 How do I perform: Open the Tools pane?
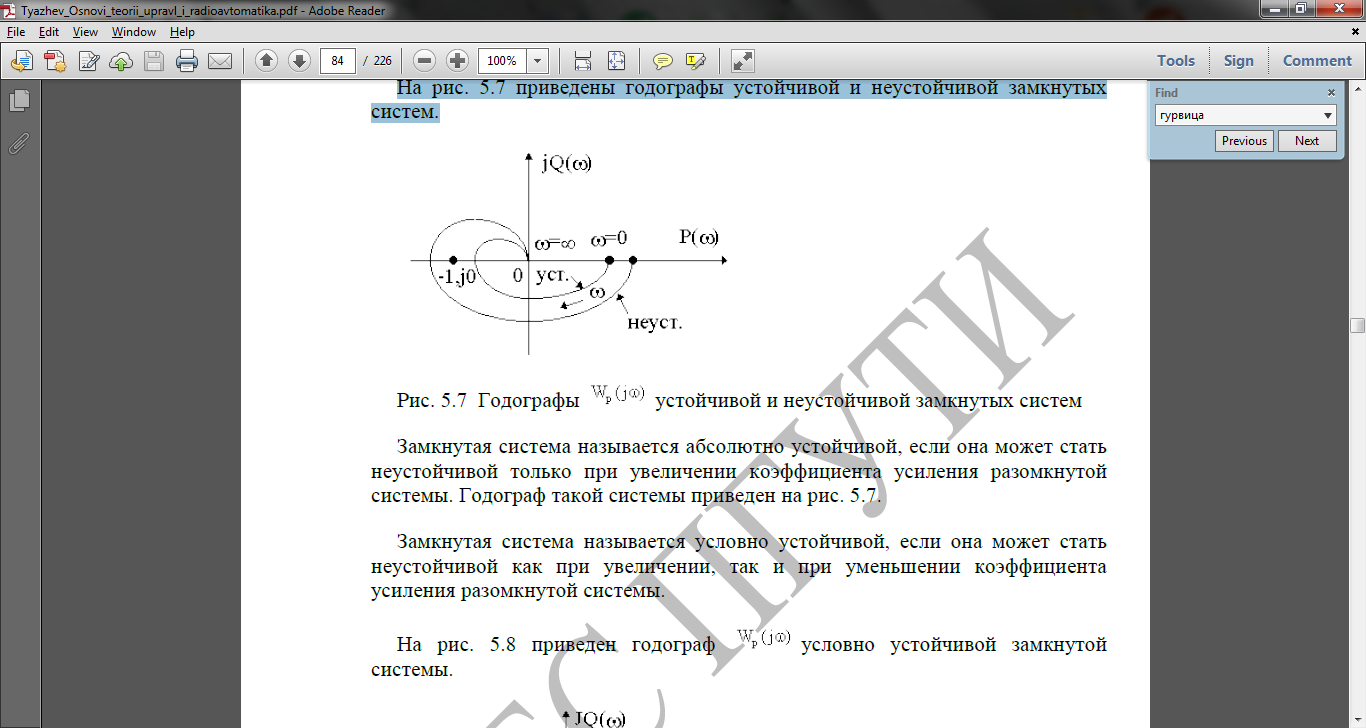tap(1176, 61)
